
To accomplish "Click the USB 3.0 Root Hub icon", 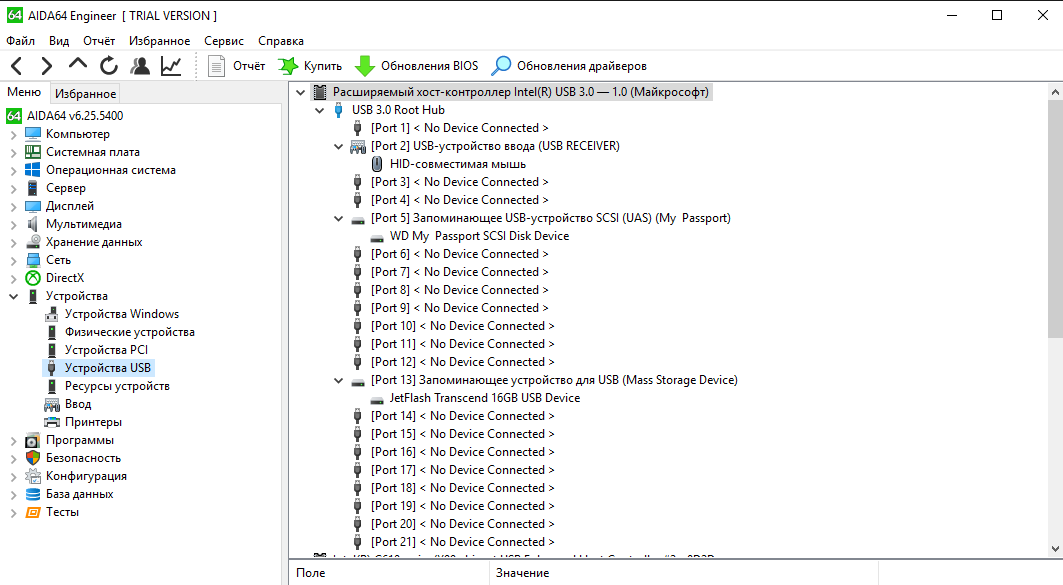I will [338, 110].
